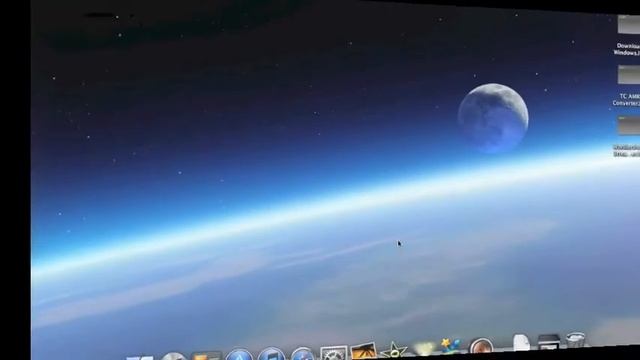Viewport: 640px width, 360px height.
Task: Open the dark stack icon beside Trash
Action: [x=549, y=341]
